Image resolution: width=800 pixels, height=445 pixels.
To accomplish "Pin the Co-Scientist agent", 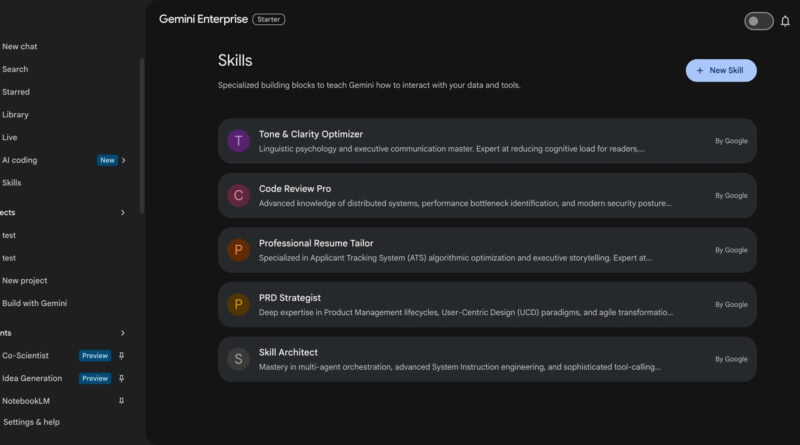I will tap(122, 356).
